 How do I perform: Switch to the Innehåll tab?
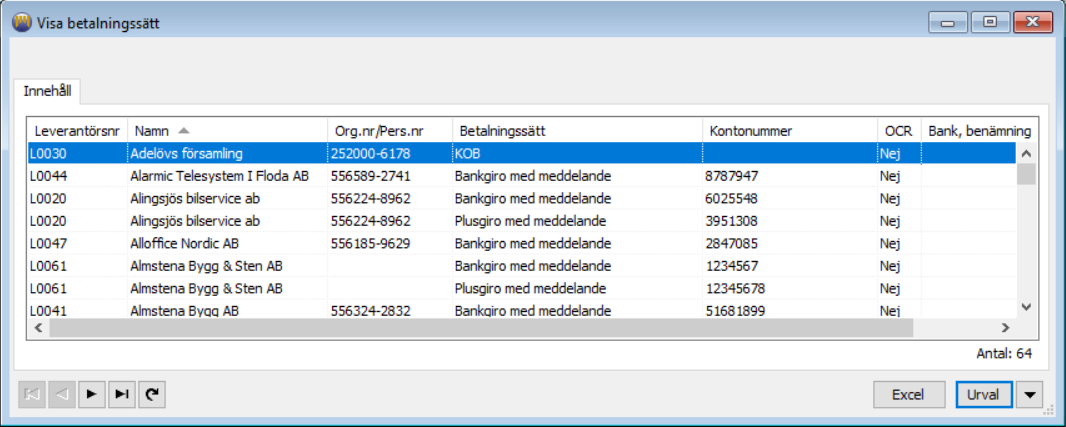pyautogui.click(x=47, y=91)
